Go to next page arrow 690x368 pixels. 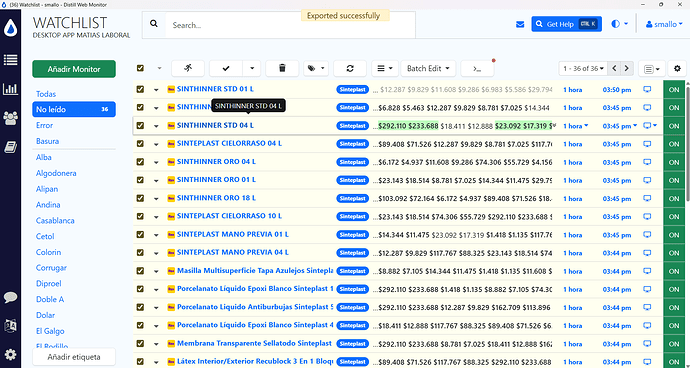(627, 68)
